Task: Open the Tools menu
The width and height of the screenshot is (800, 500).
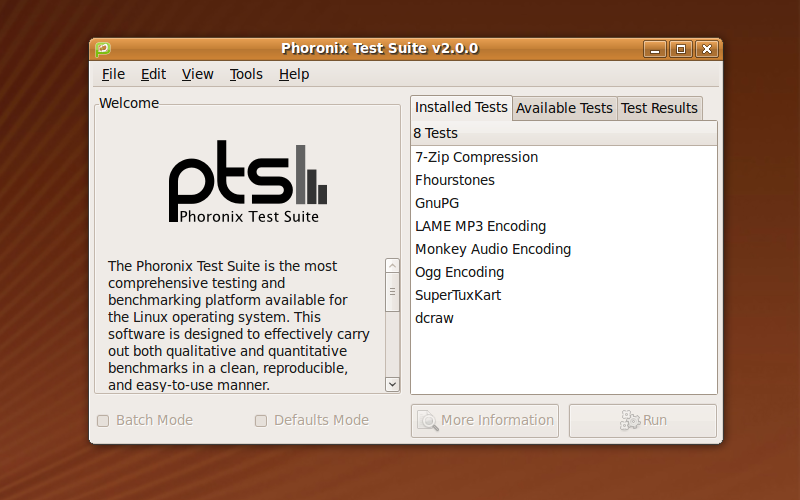Action: pyautogui.click(x=246, y=74)
